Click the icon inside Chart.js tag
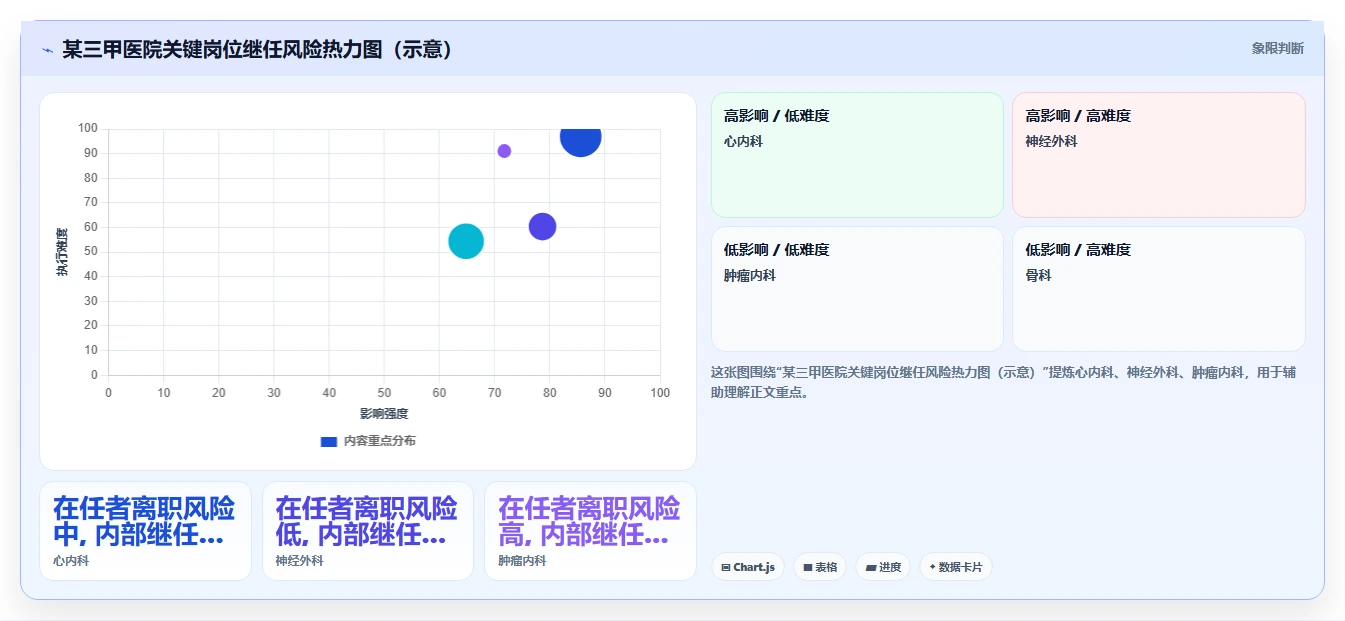Image resolution: width=1345 pixels, height=621 pixels. point(726,568)
